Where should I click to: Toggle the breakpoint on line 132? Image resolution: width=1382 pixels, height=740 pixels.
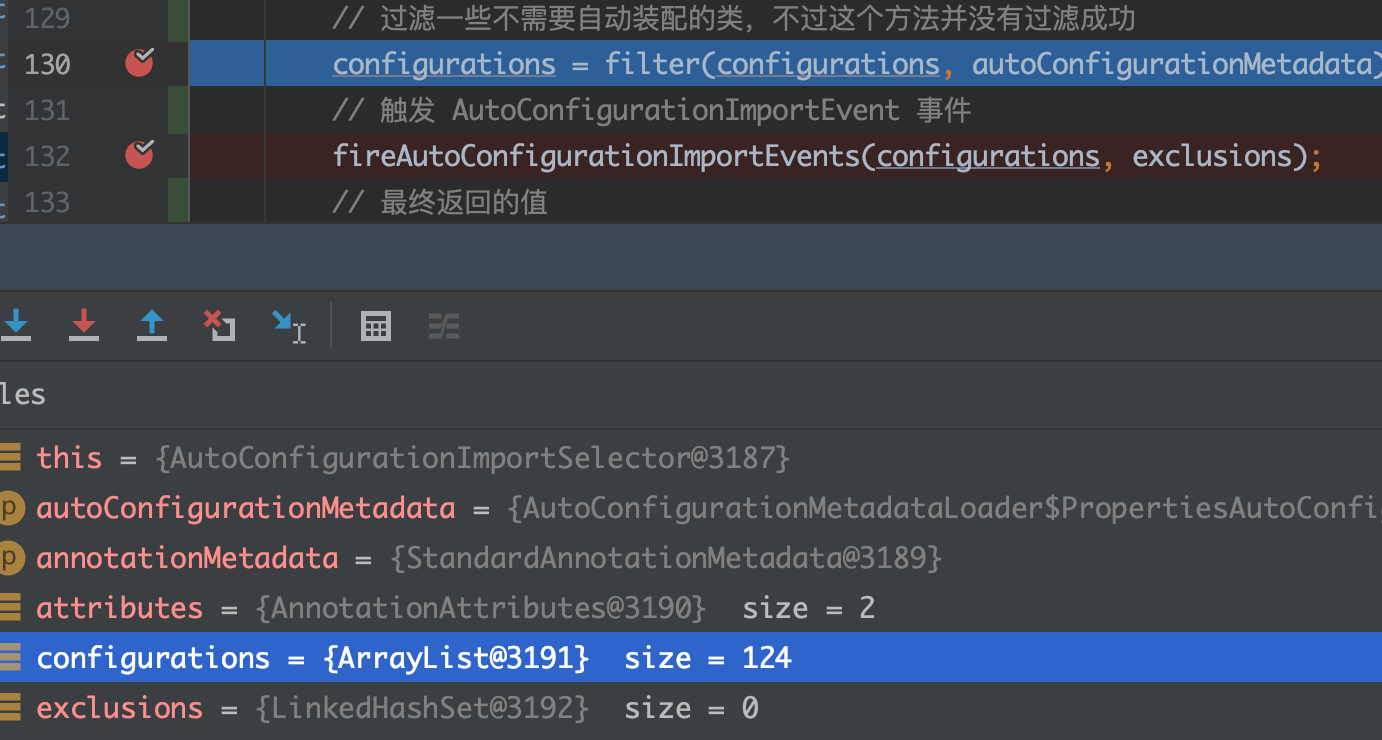coord(139,155)
